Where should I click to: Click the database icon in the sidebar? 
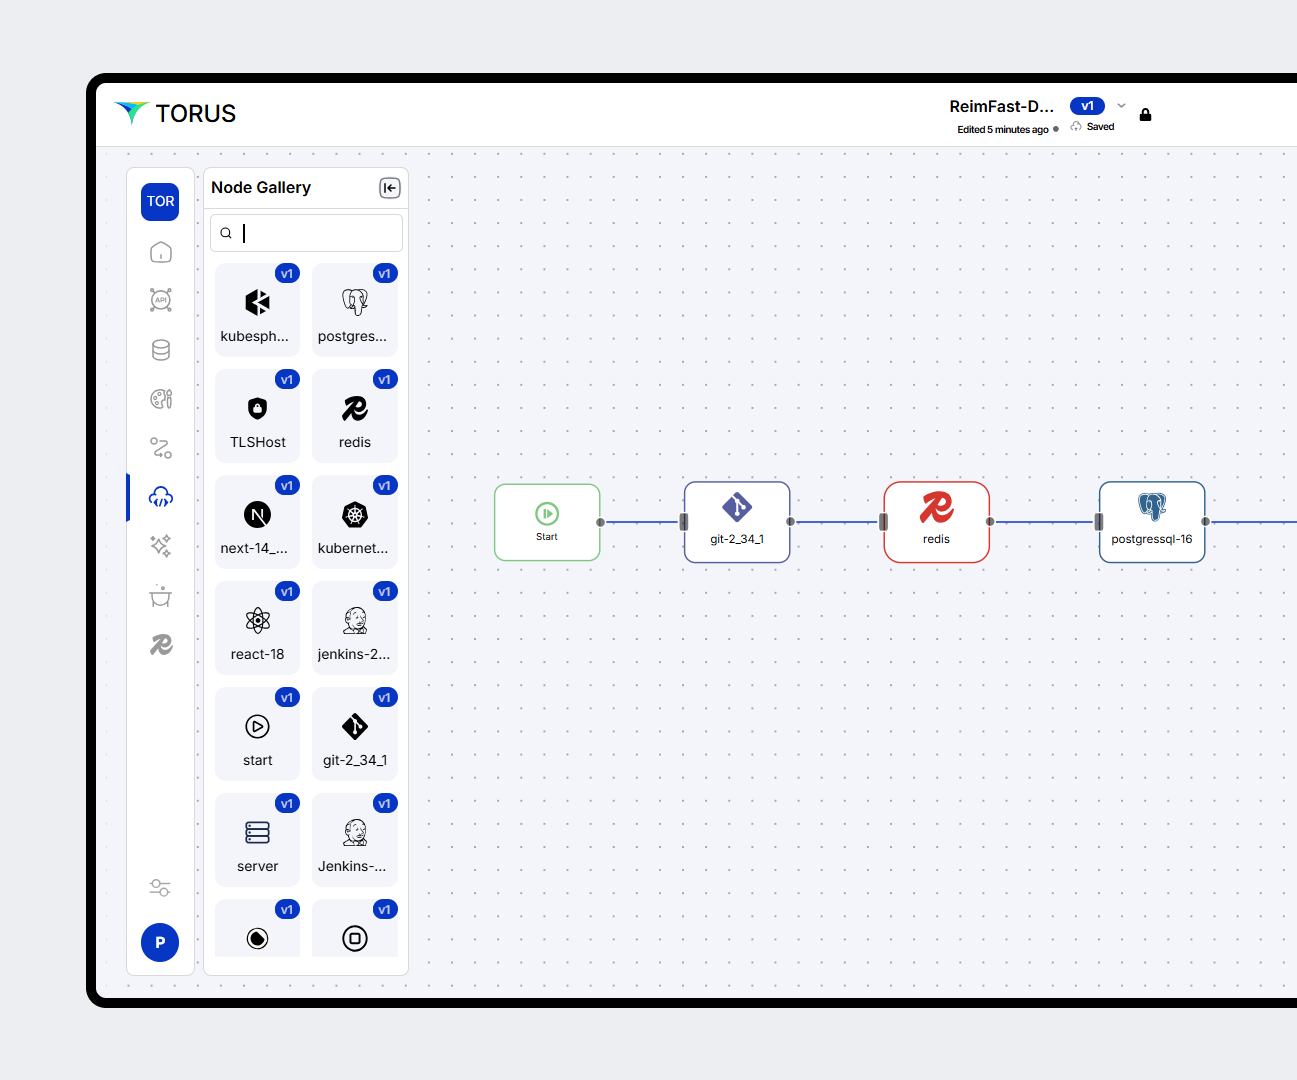(160, 349)
